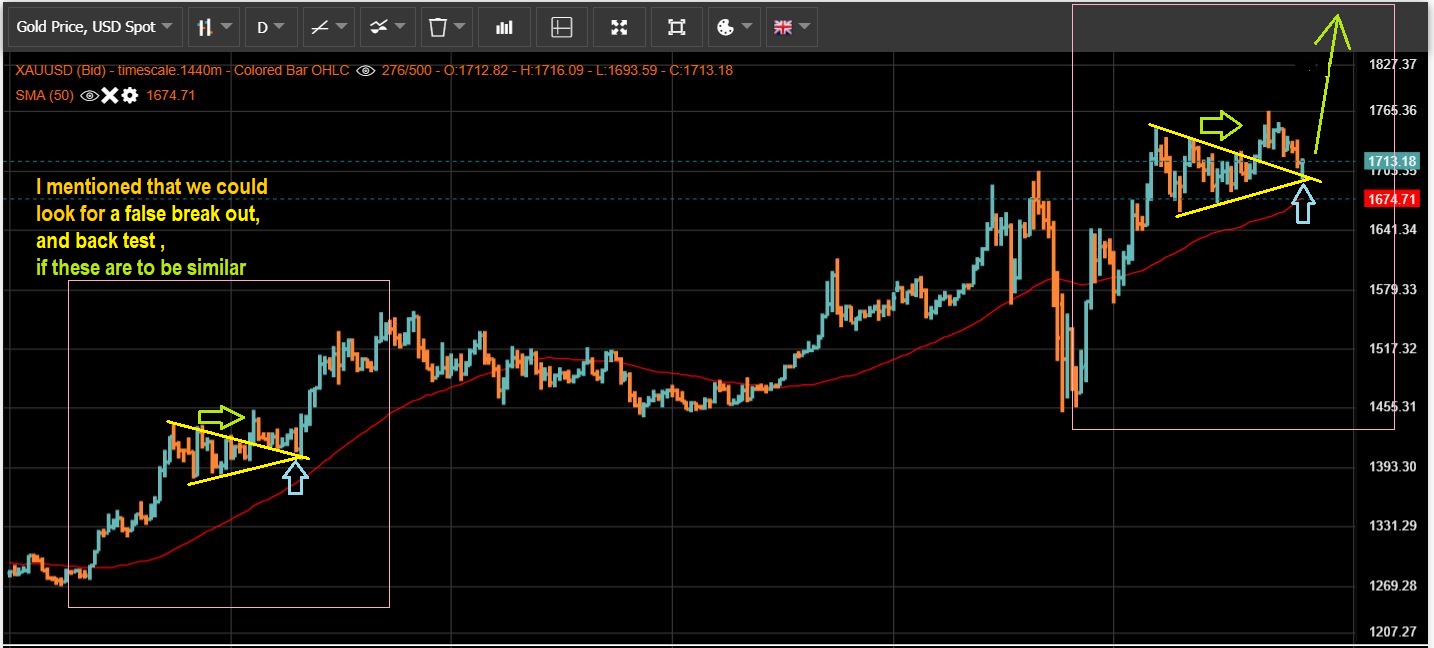Click the expand arrows fullscreen icon
Image resolution: width=1434 pixels, height=648 pixels.
(x=619, y=27)
